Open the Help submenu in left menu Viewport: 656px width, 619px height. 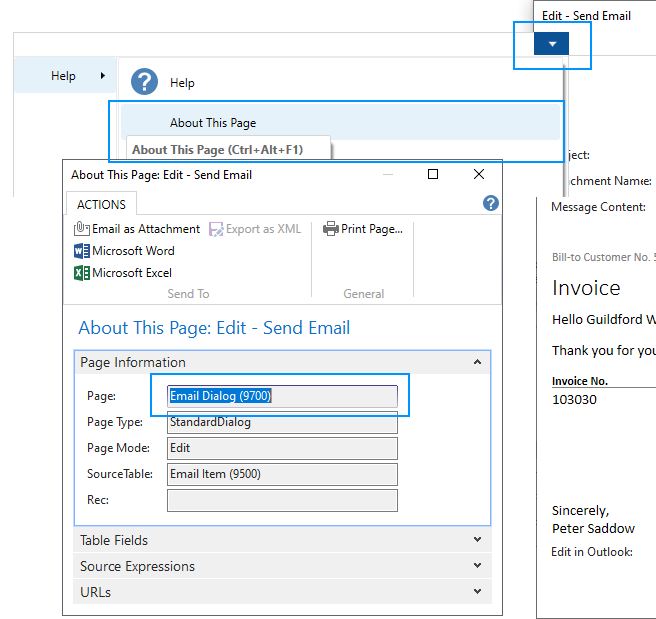pos(64,76)
